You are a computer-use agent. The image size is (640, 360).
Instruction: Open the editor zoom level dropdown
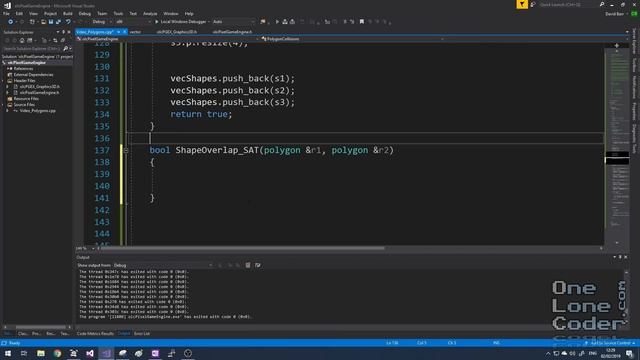click(x=84, y=248)
